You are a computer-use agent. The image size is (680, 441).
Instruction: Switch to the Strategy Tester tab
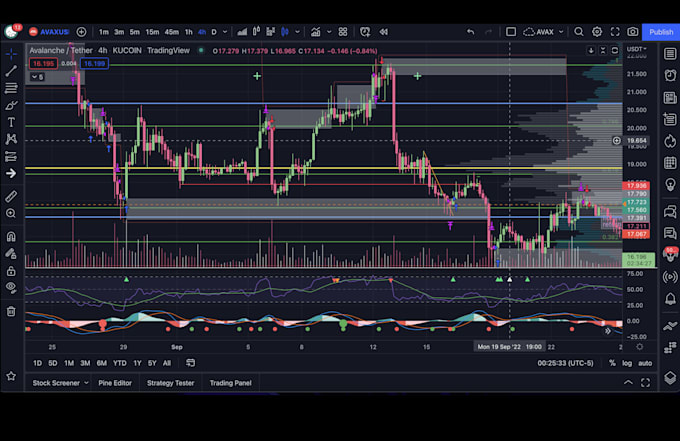pos(171,383)
